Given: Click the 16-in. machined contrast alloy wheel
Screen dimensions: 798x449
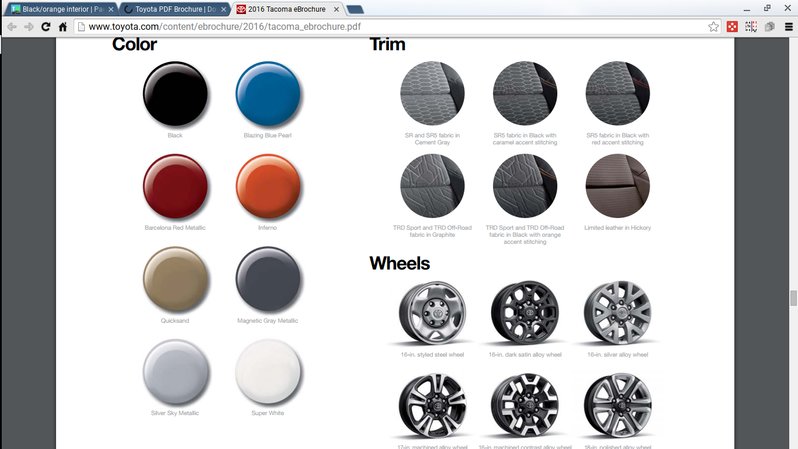Looking at the screenshot, I should (525, 405).
